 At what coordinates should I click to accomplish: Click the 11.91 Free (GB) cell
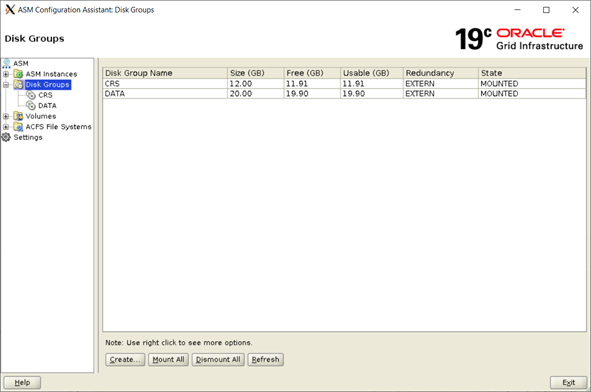pyautogui.click(x=312, y=83)
